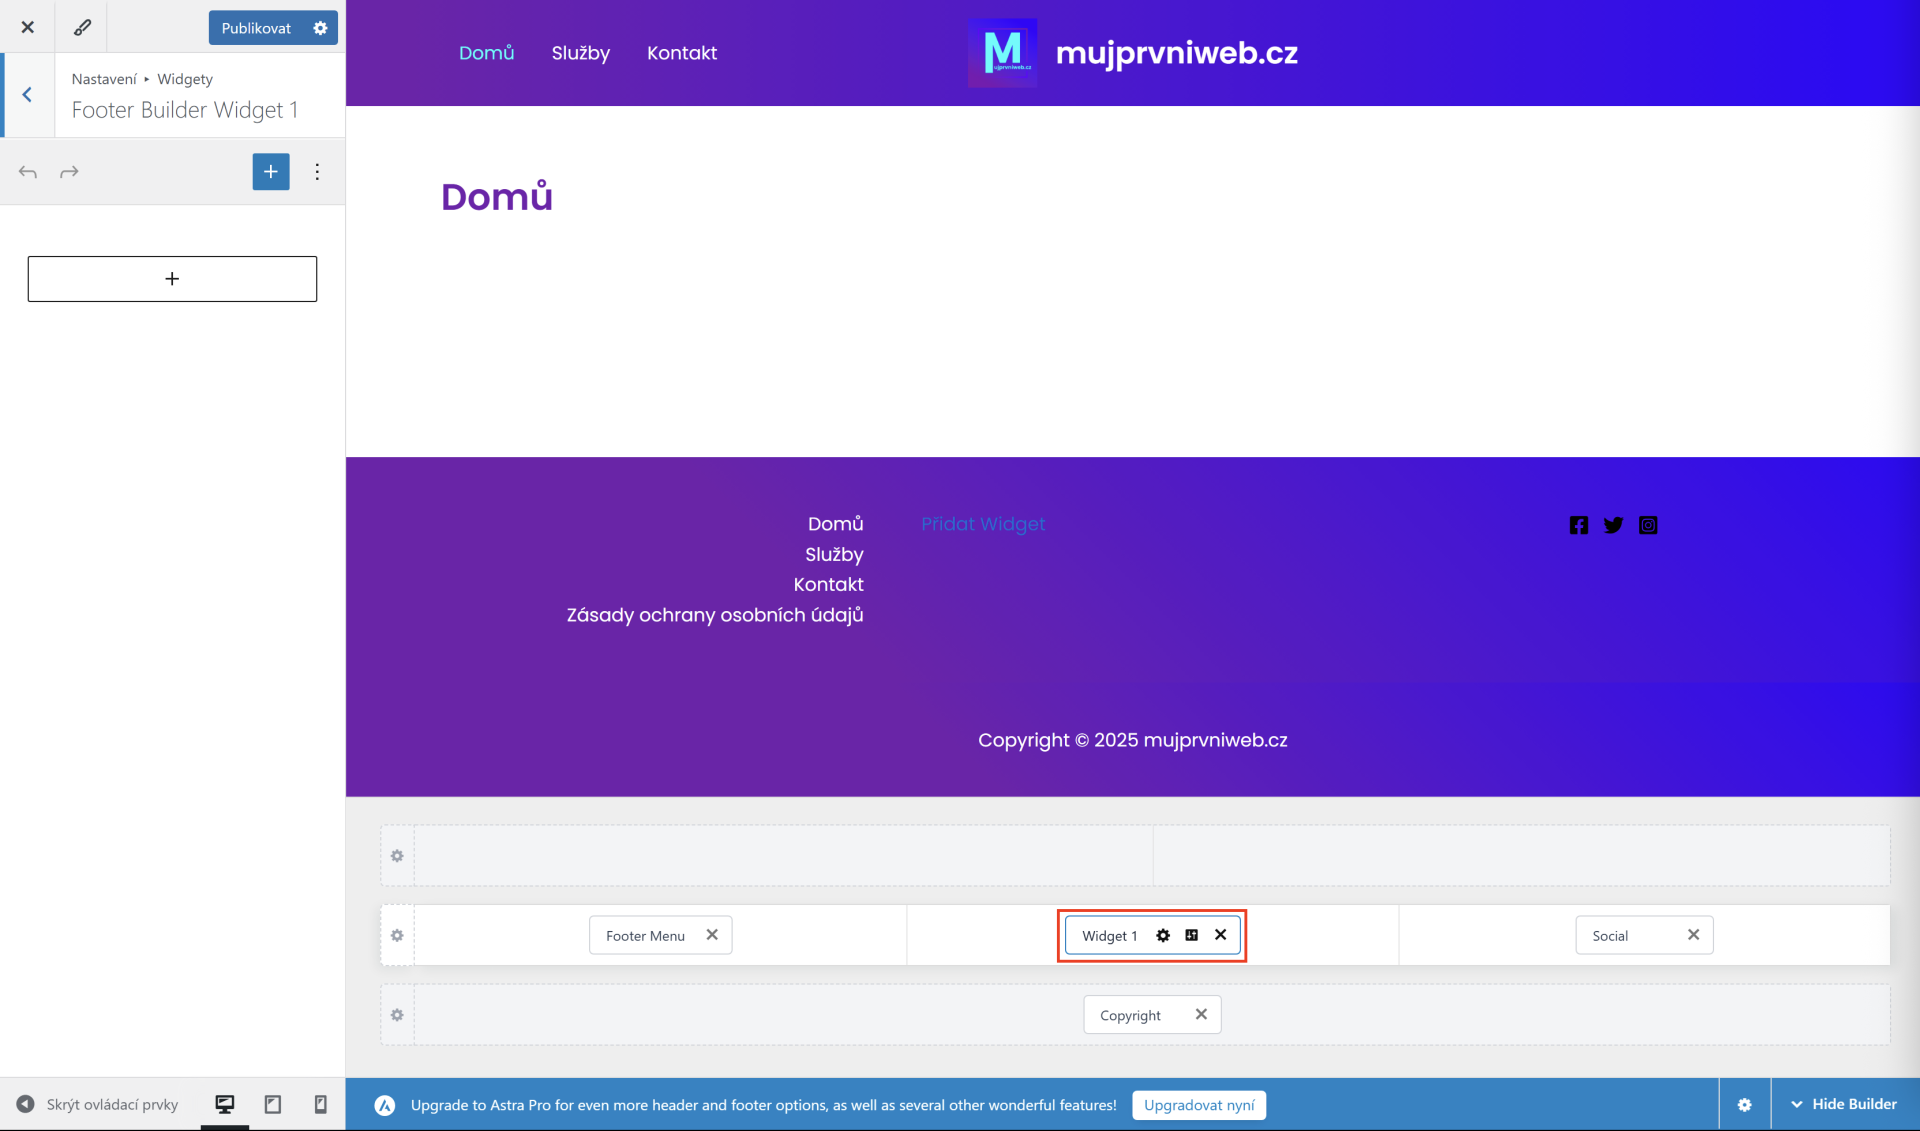
Task: Click the blue add block button
Action: tap(270, 172)
